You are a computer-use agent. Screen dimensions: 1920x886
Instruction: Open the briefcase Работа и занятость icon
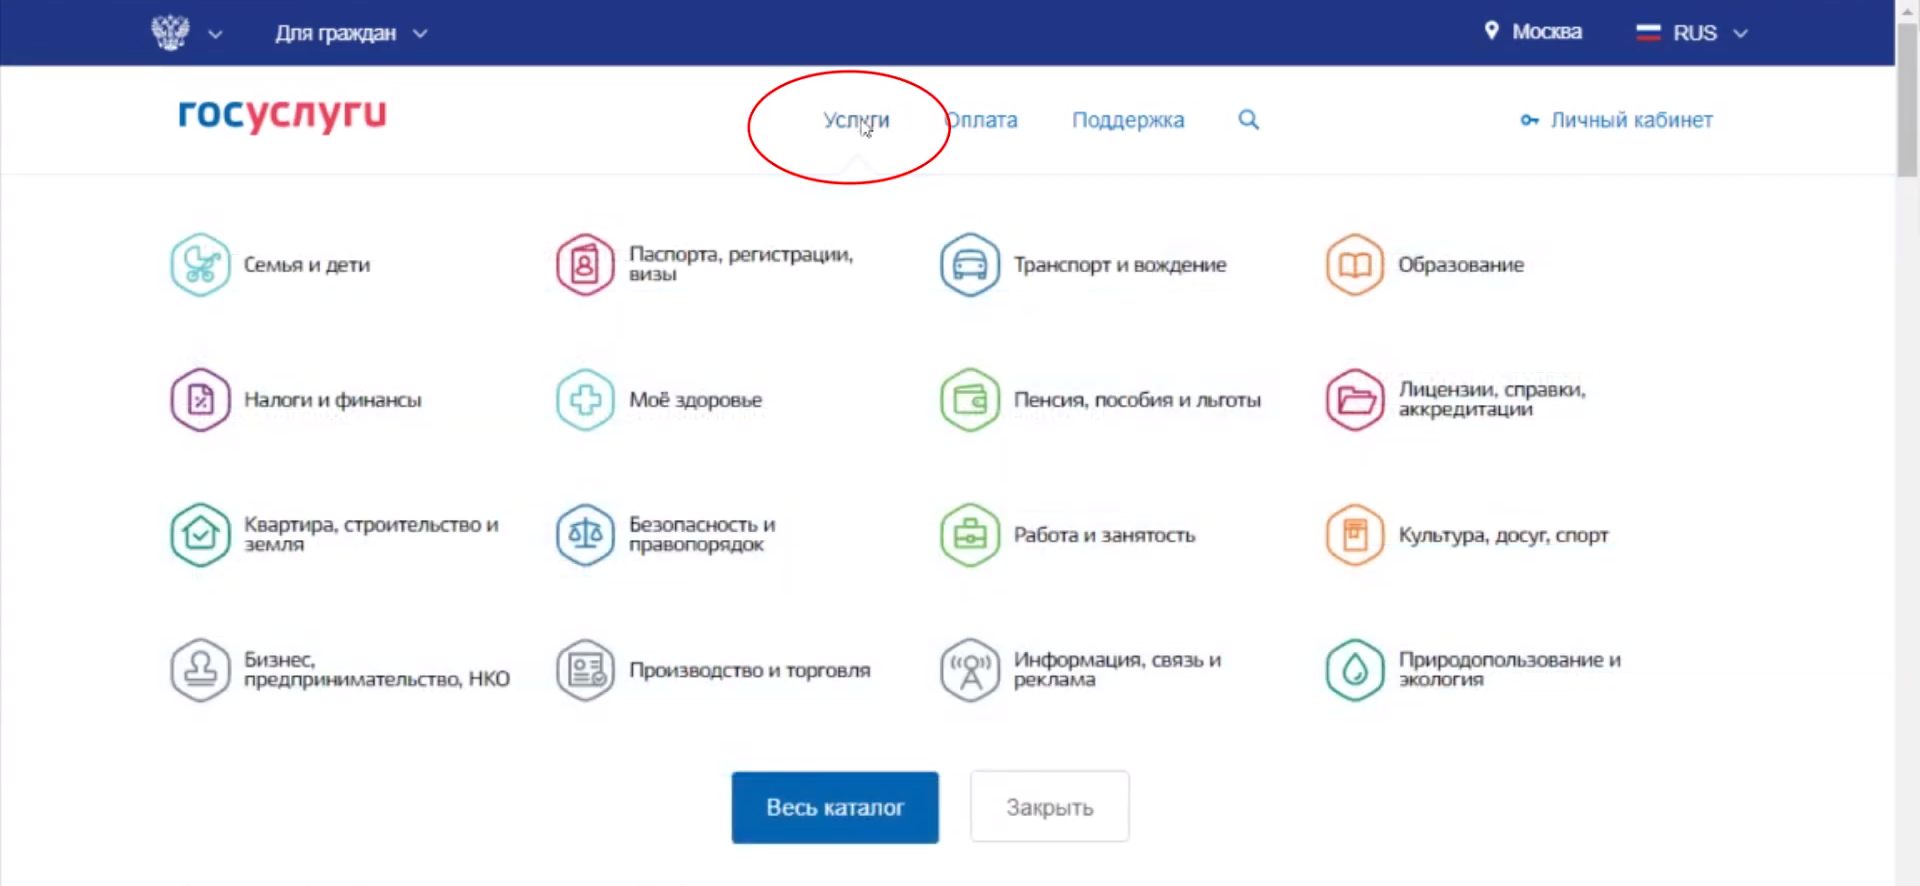point(969,535)
